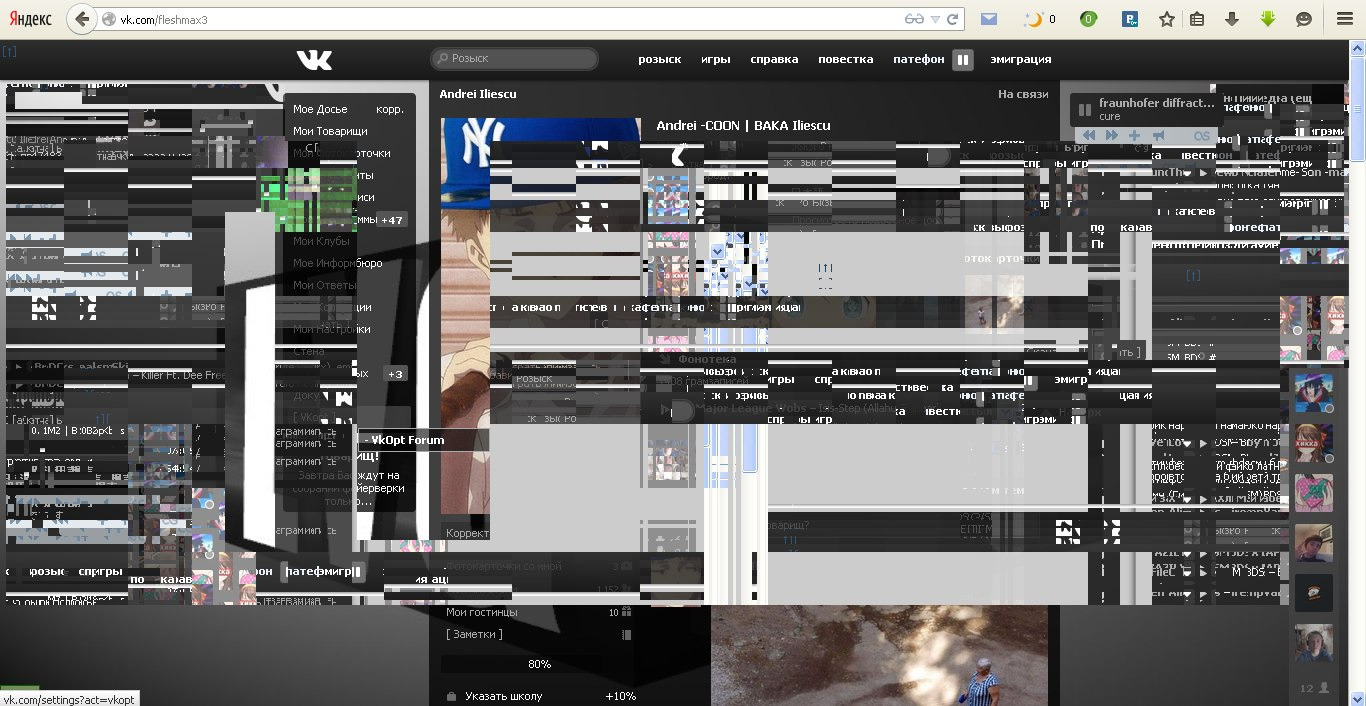Open Мое Информбюро

[337, 263]
